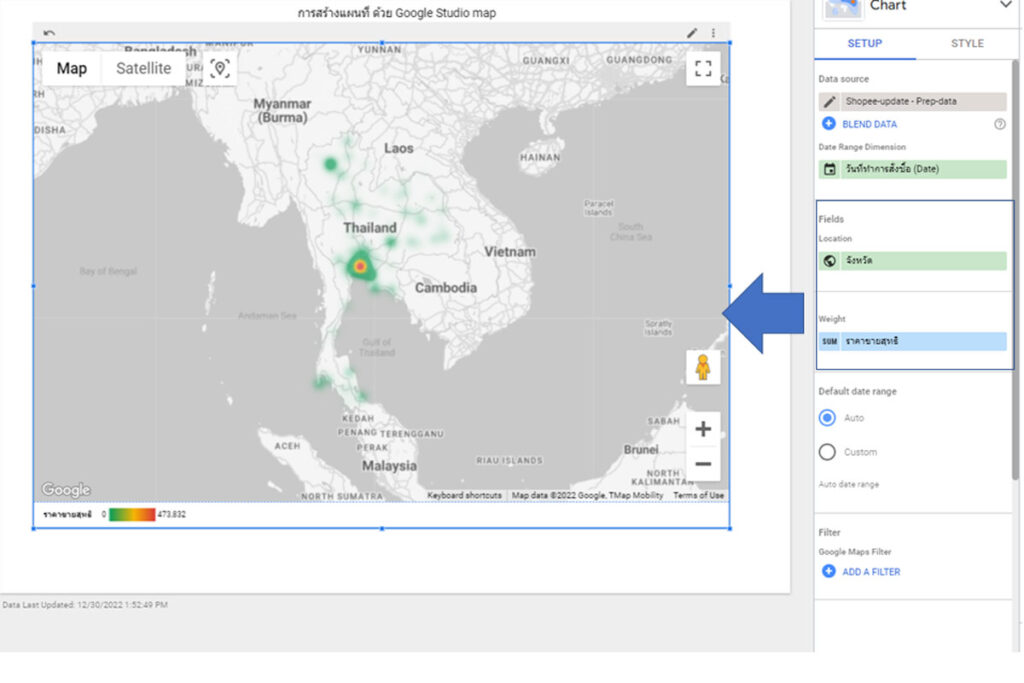The height and width of the screenshot is (683, 1024).
Task: Click the setup panel vertical scrollbar
Action: click(x=1015, y=269)
